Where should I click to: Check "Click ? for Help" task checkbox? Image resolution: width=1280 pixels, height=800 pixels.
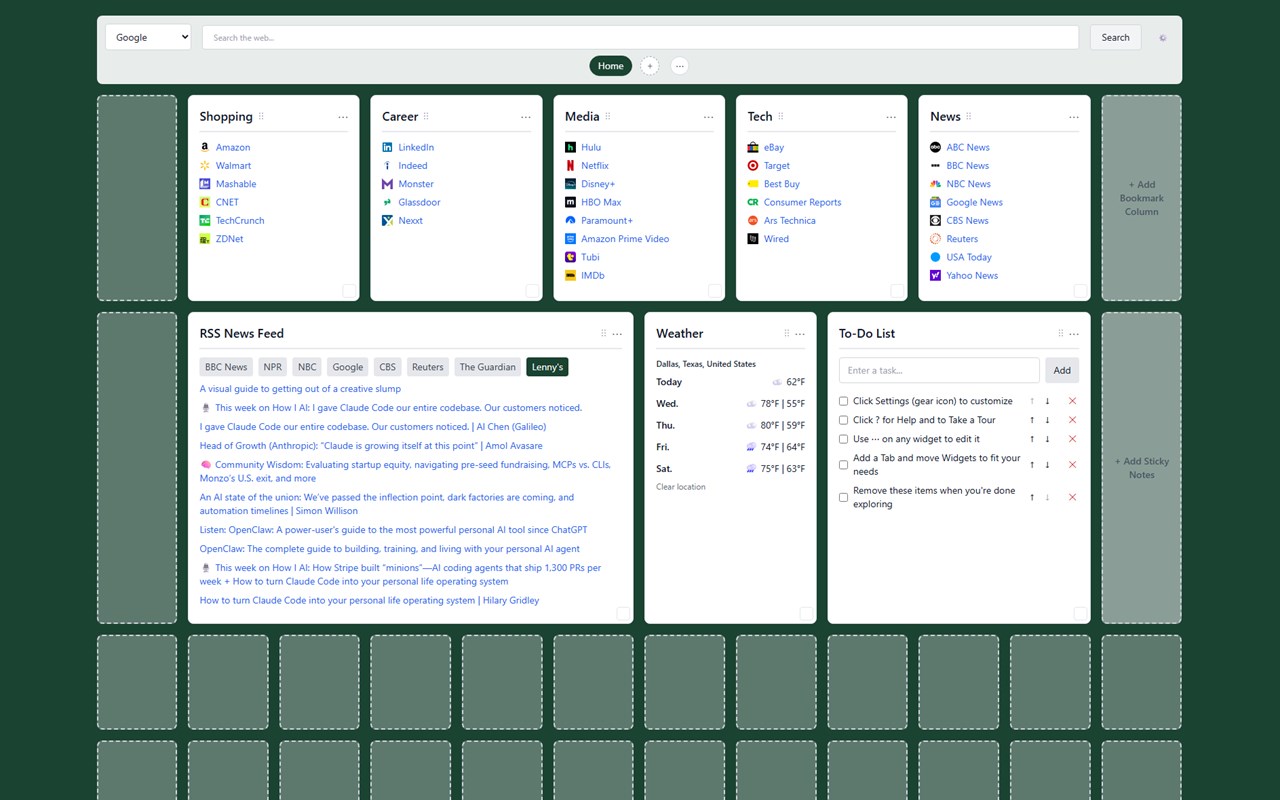pos(844,420)
